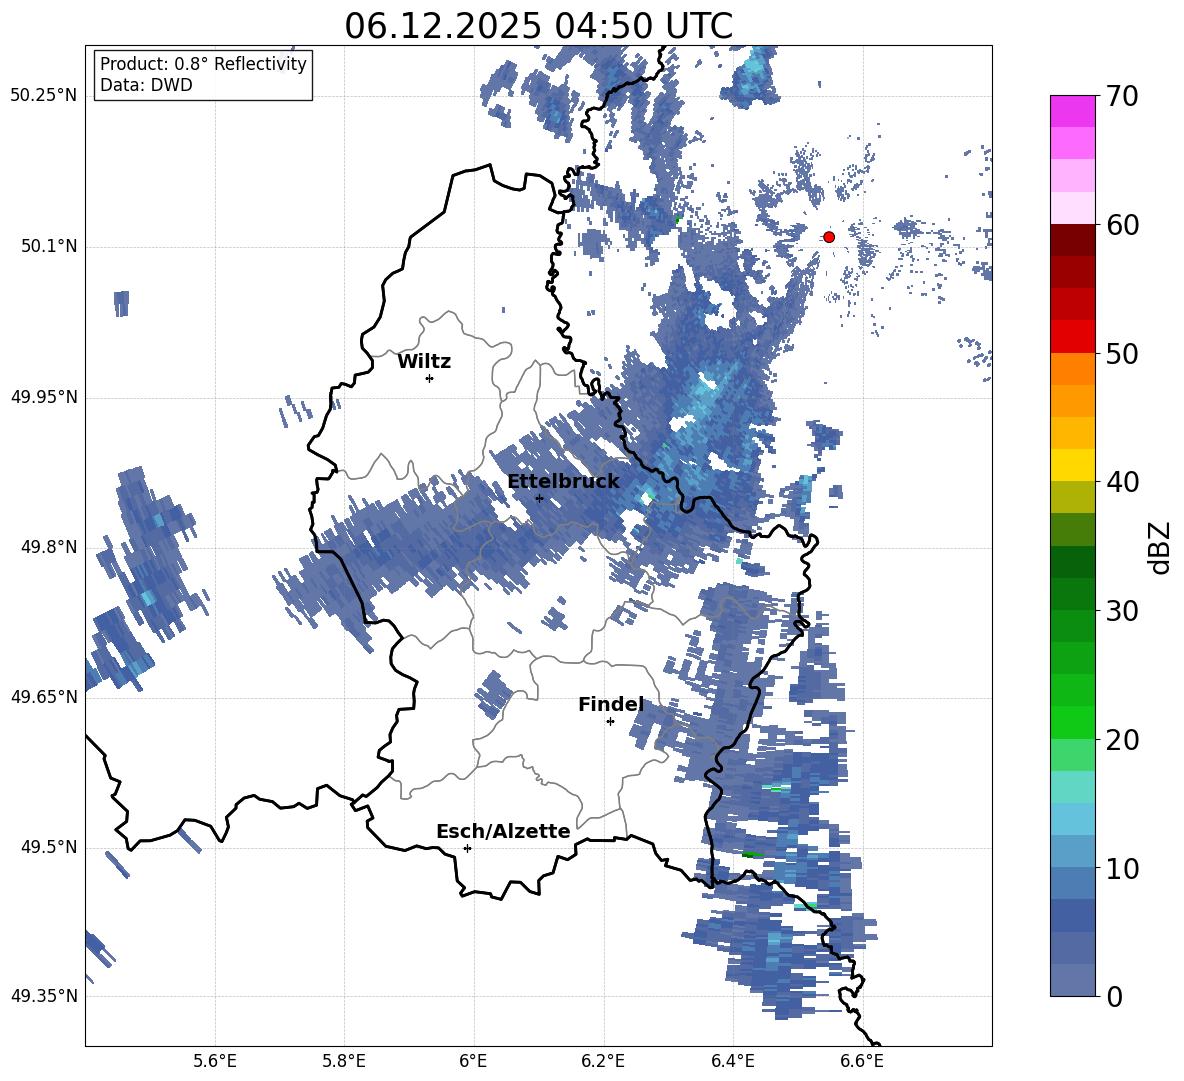This screenshot has height=1081, width=1184.
Task: Click the Ettelbruck station marker cross
Action: (539, 498)
